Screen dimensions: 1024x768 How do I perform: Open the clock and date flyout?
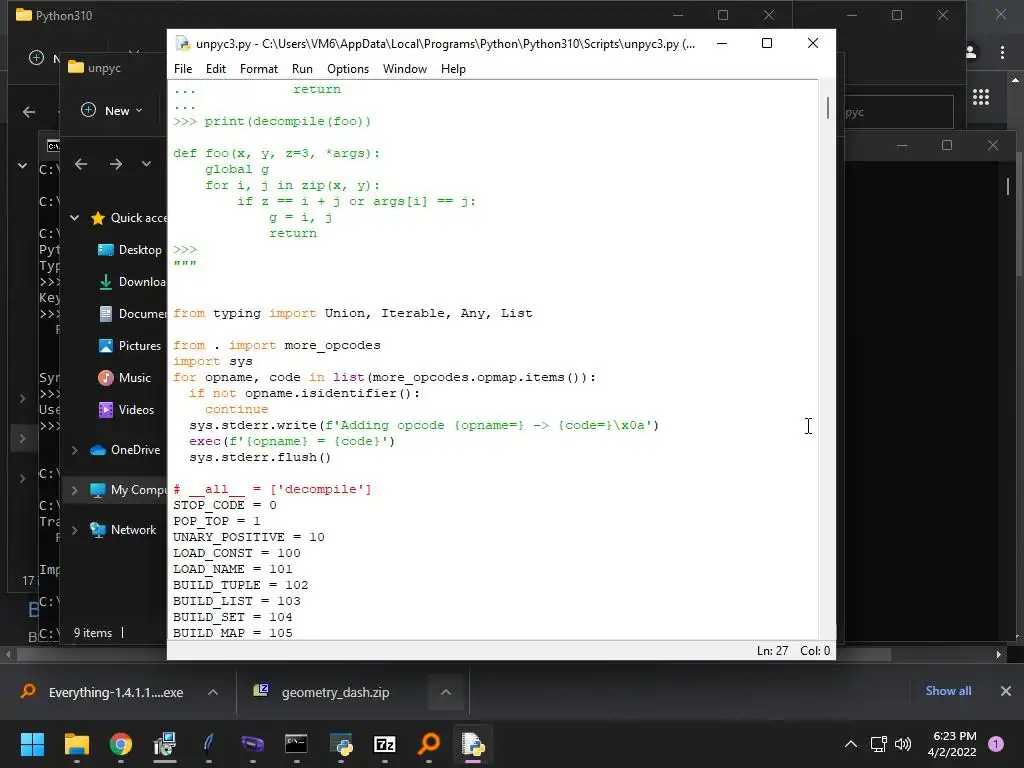(952, 744)
